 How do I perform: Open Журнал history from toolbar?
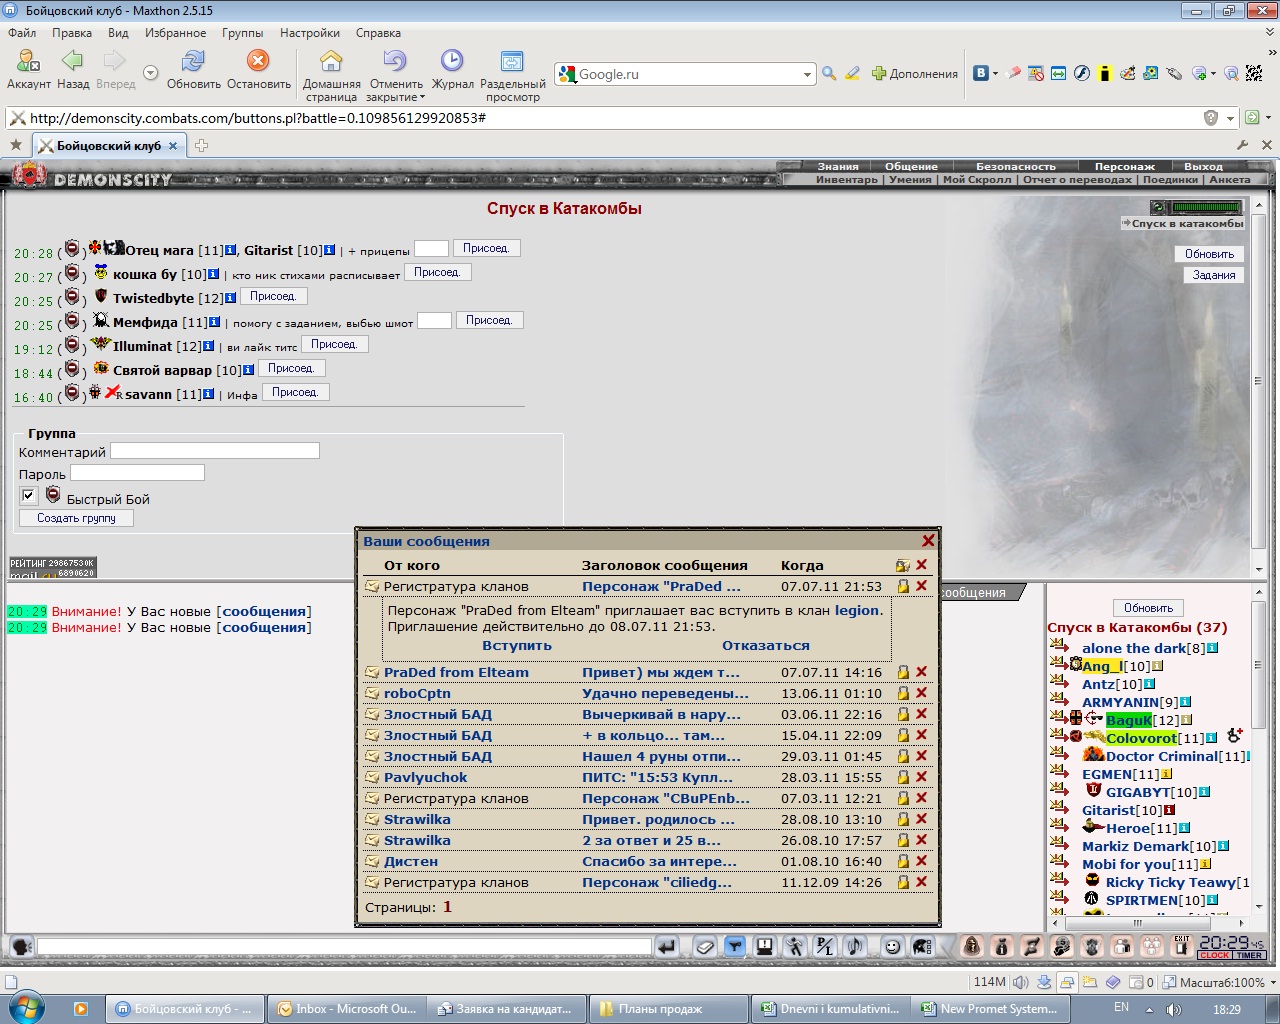452,69
